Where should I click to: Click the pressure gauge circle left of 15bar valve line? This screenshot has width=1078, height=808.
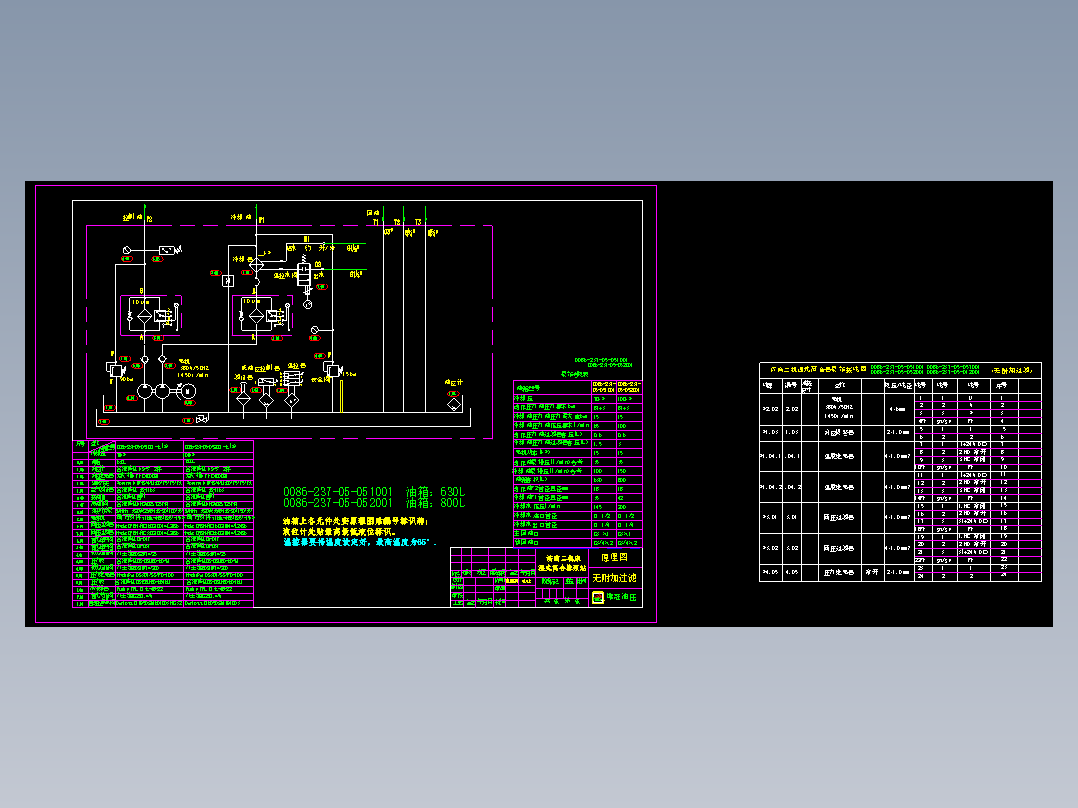pos(315,331)
